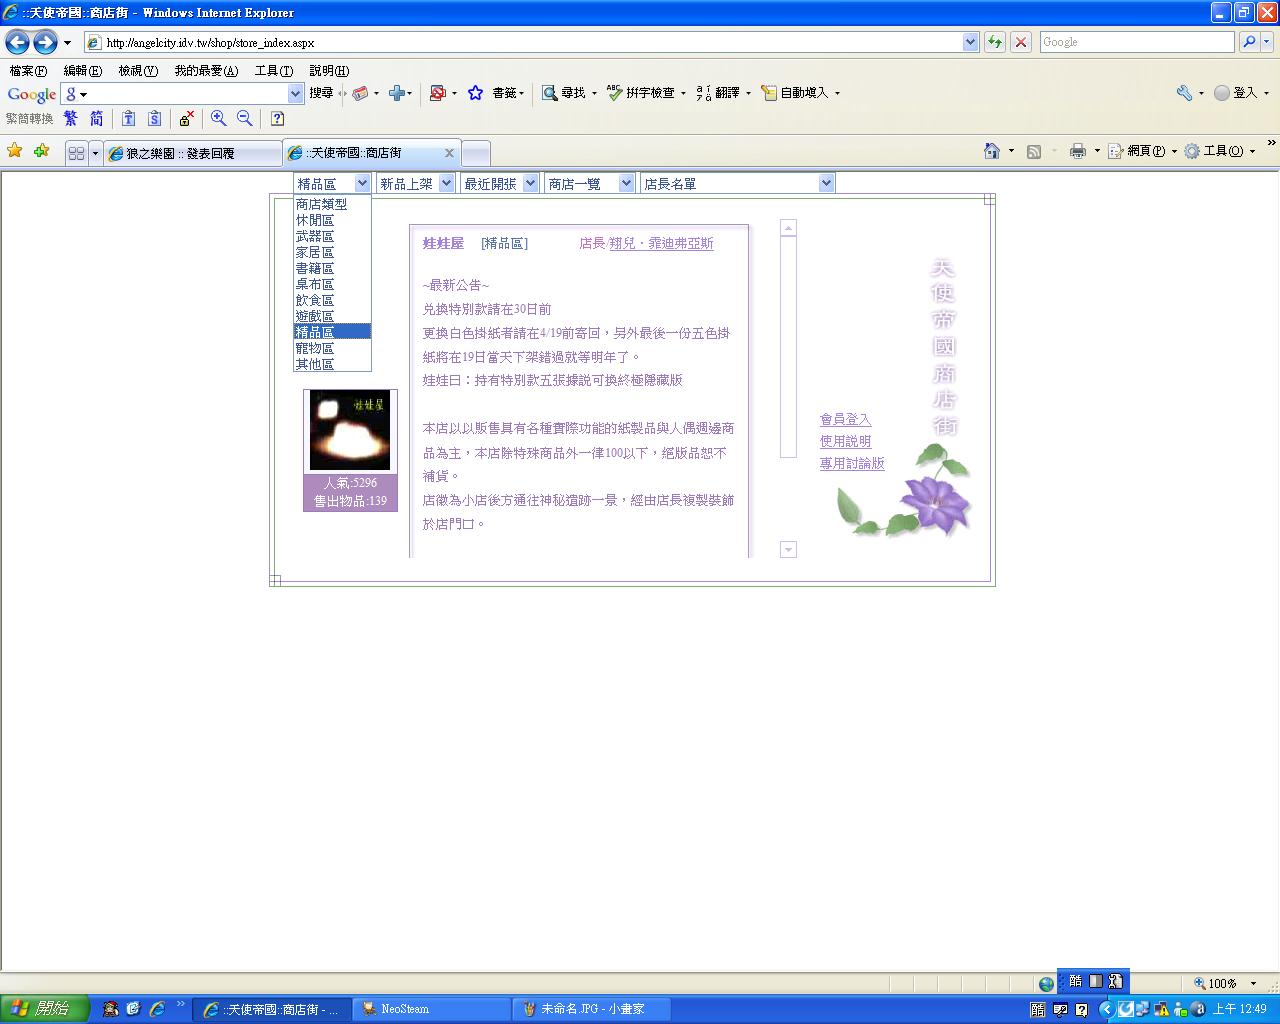Switch to the 狼之樂園 tab
The height and width of the screenshot is (1024, 1280).
click(x=190, y=153)
